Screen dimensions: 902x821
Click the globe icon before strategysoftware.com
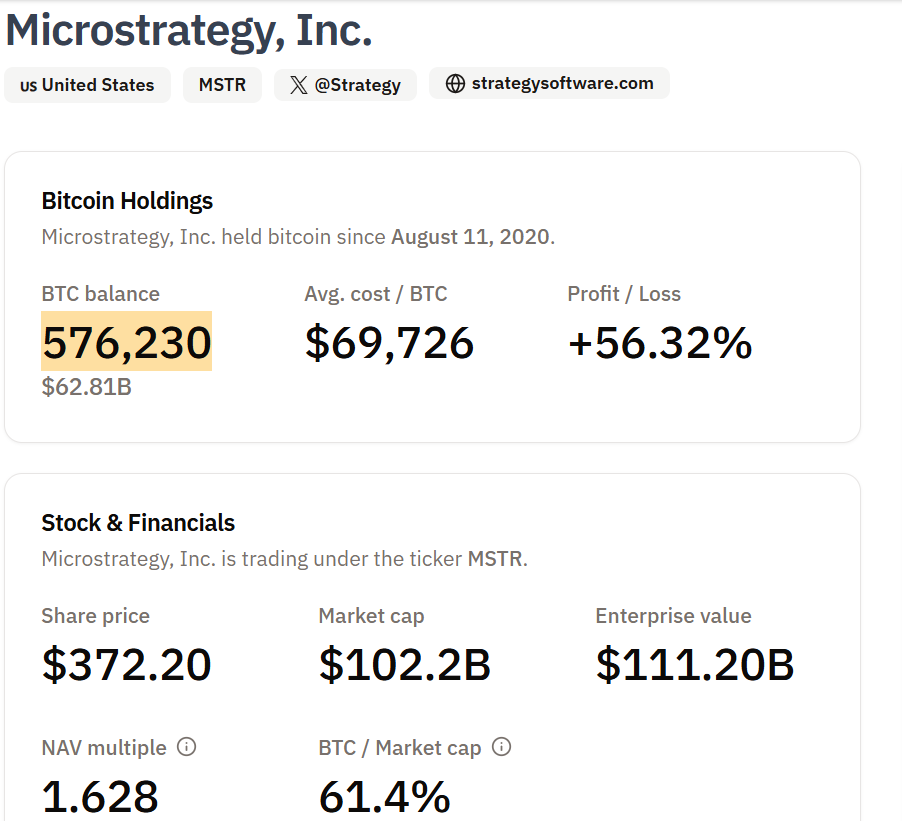point(455,83)
